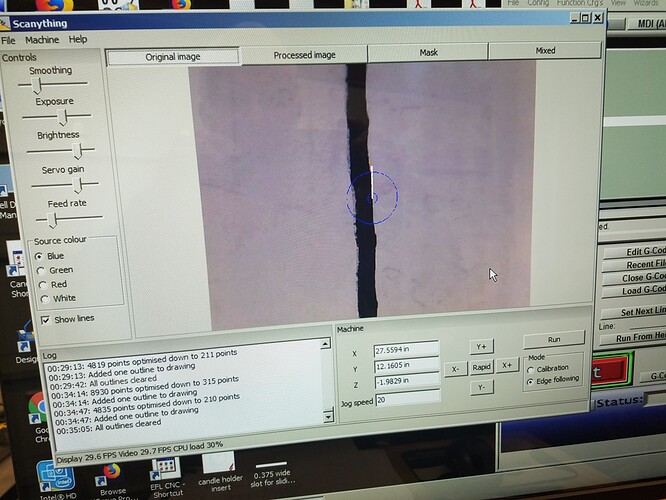Open the EFL CNC Shortcut icon

click(166, 477)
